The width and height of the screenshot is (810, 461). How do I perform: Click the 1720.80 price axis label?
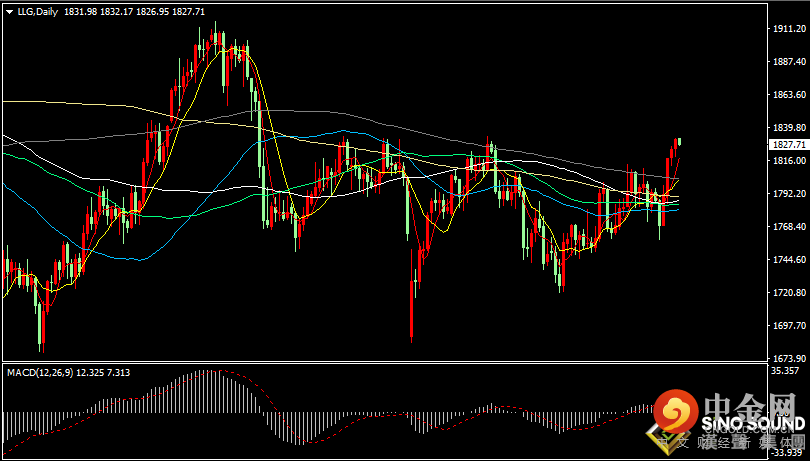tap(791, 293)
